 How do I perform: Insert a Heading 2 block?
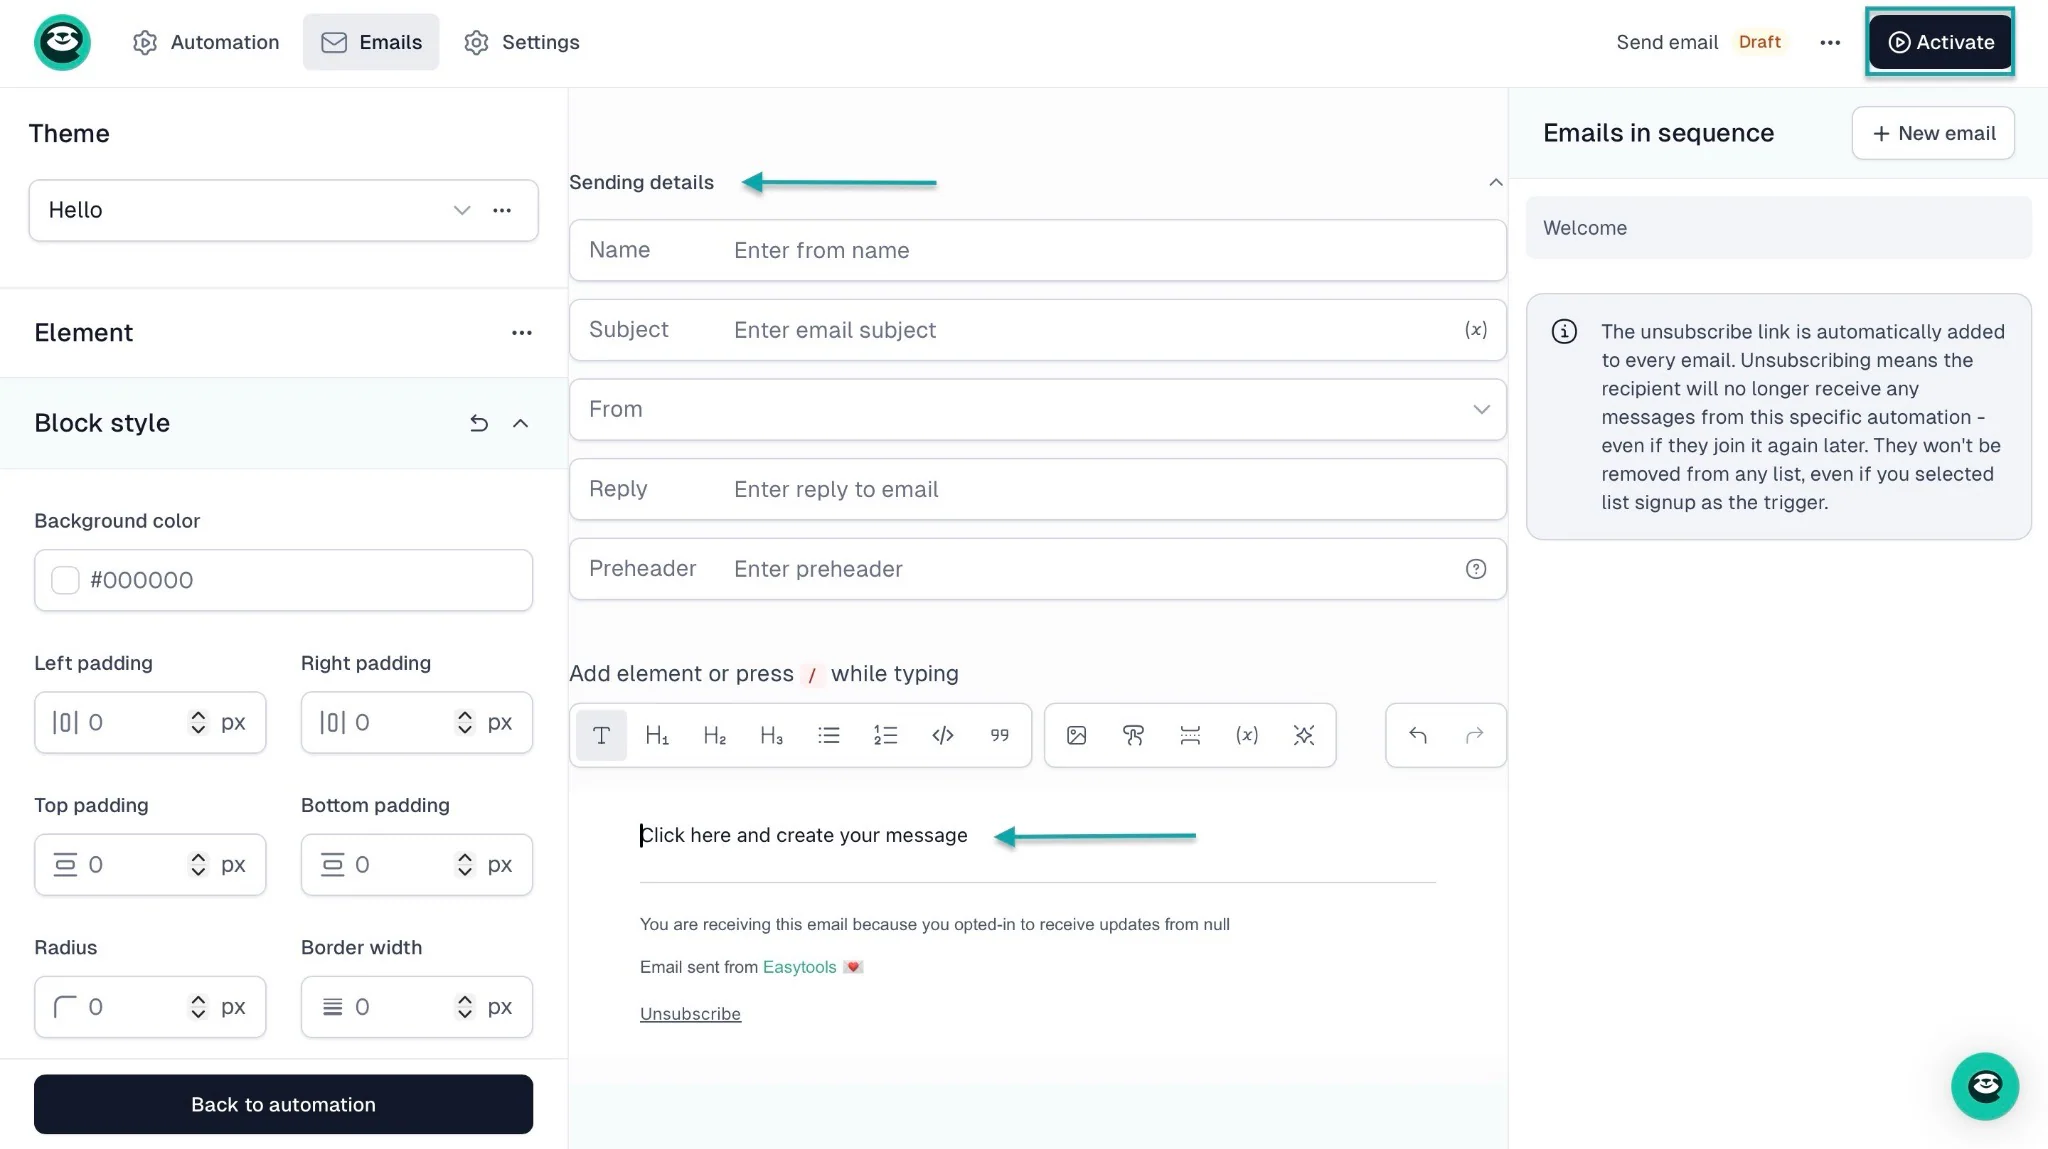click(x=714, y=735)
